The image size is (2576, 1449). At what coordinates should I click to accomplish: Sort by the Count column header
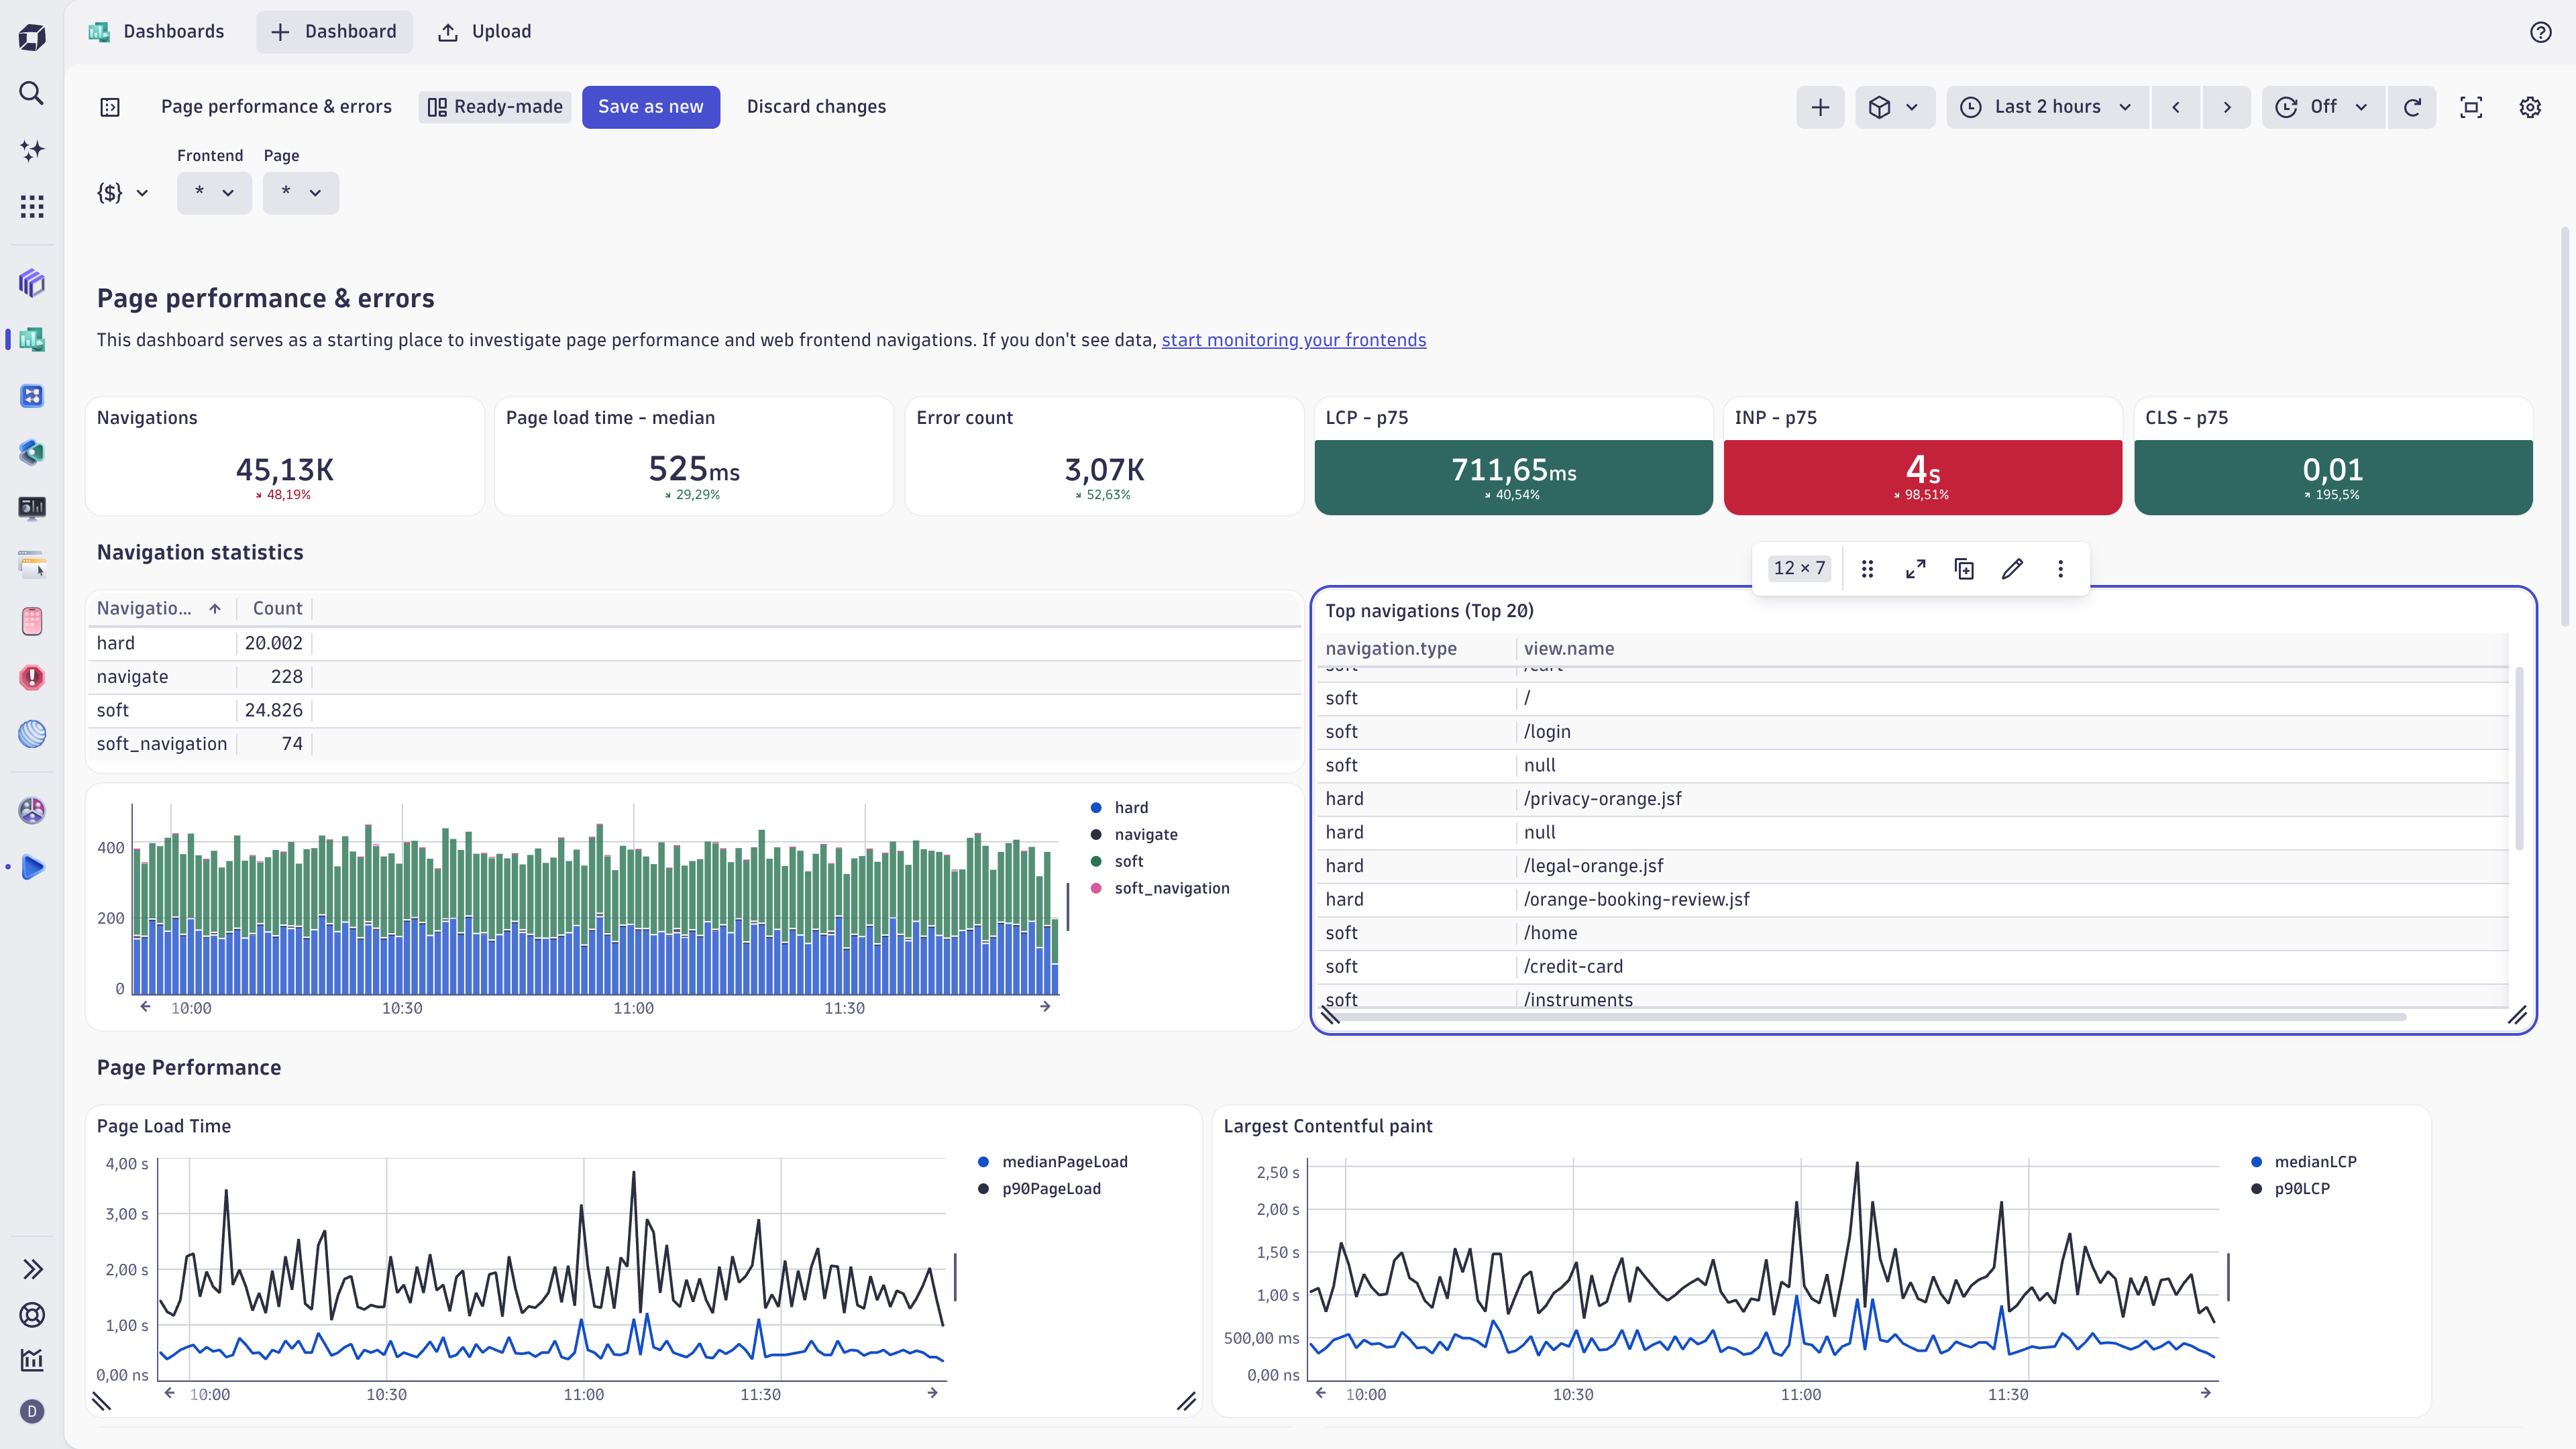277,608
